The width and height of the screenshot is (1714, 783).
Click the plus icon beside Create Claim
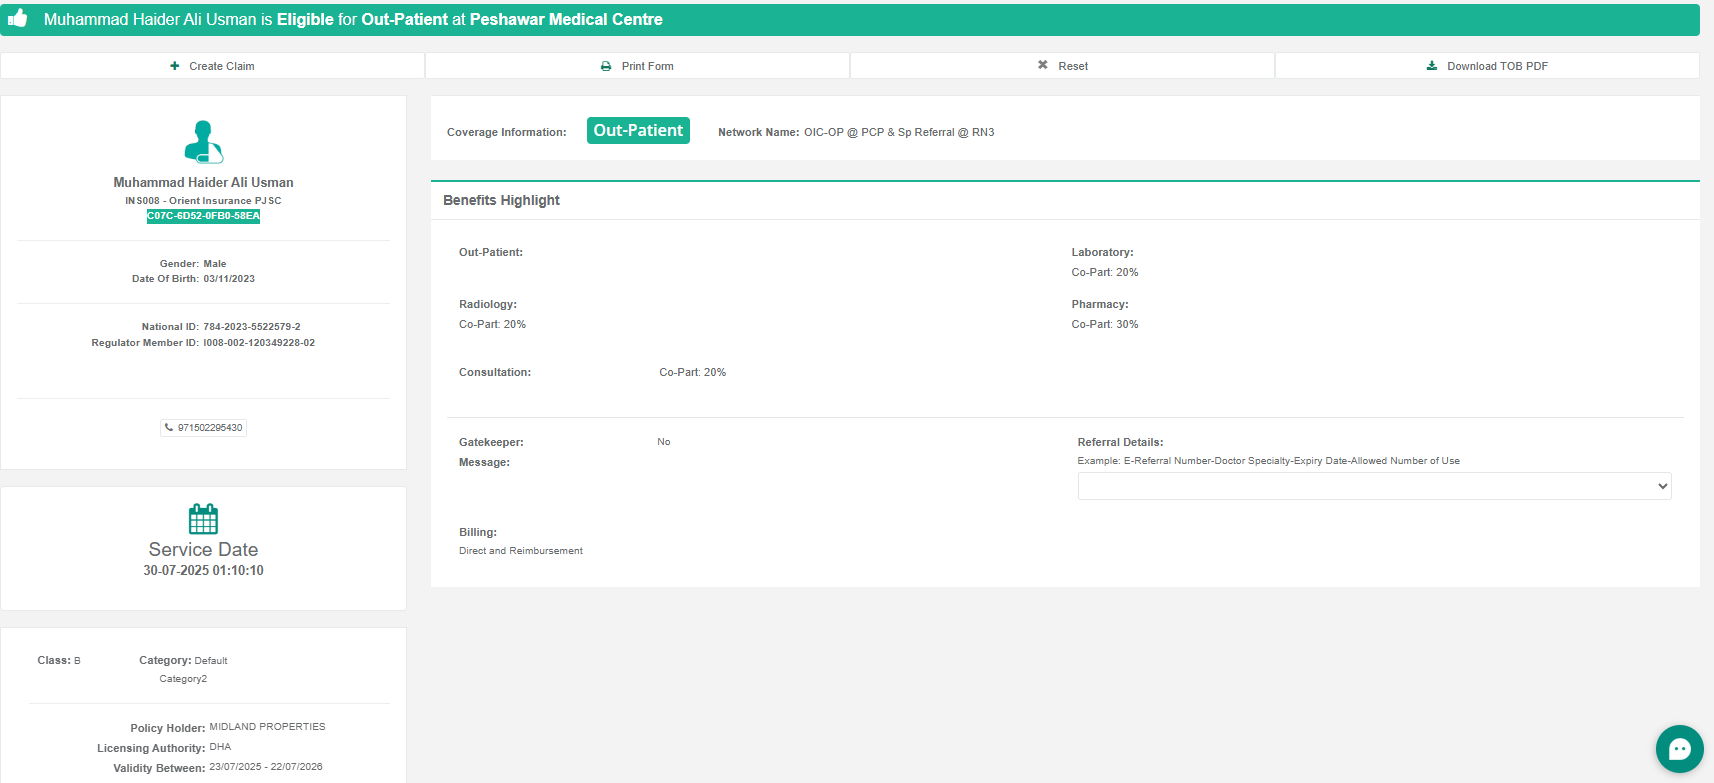click(175, 66)
